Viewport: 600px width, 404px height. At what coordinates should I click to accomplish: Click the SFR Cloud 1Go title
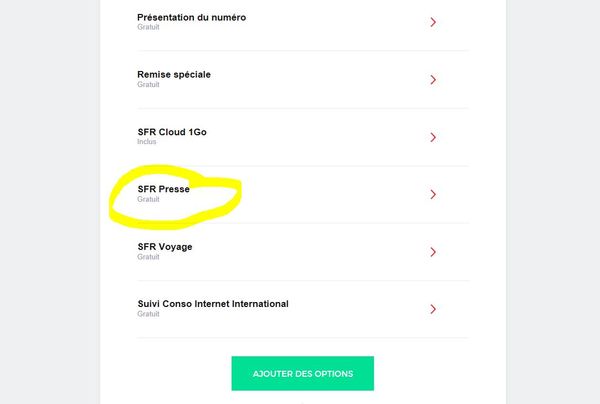tap(172, 132)
